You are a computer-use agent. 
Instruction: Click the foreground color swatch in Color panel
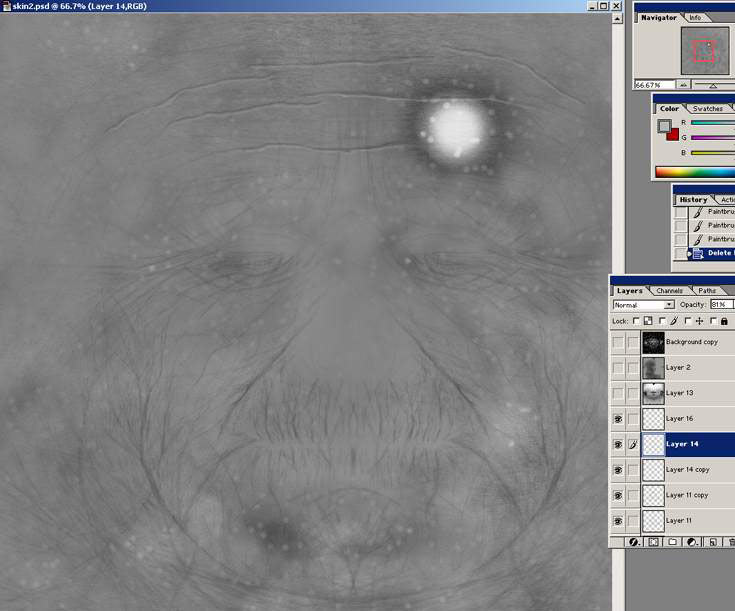664,127
